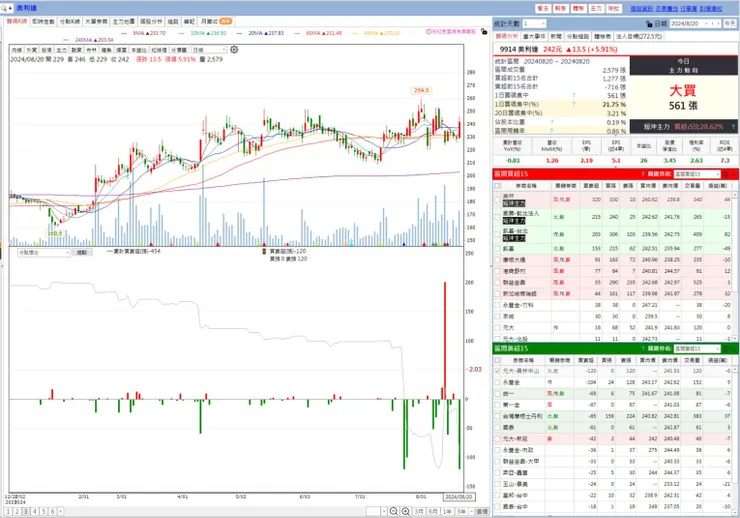740x518 pixels.
Task: Switch to the 即時走勢 tab
Action: 43,22
